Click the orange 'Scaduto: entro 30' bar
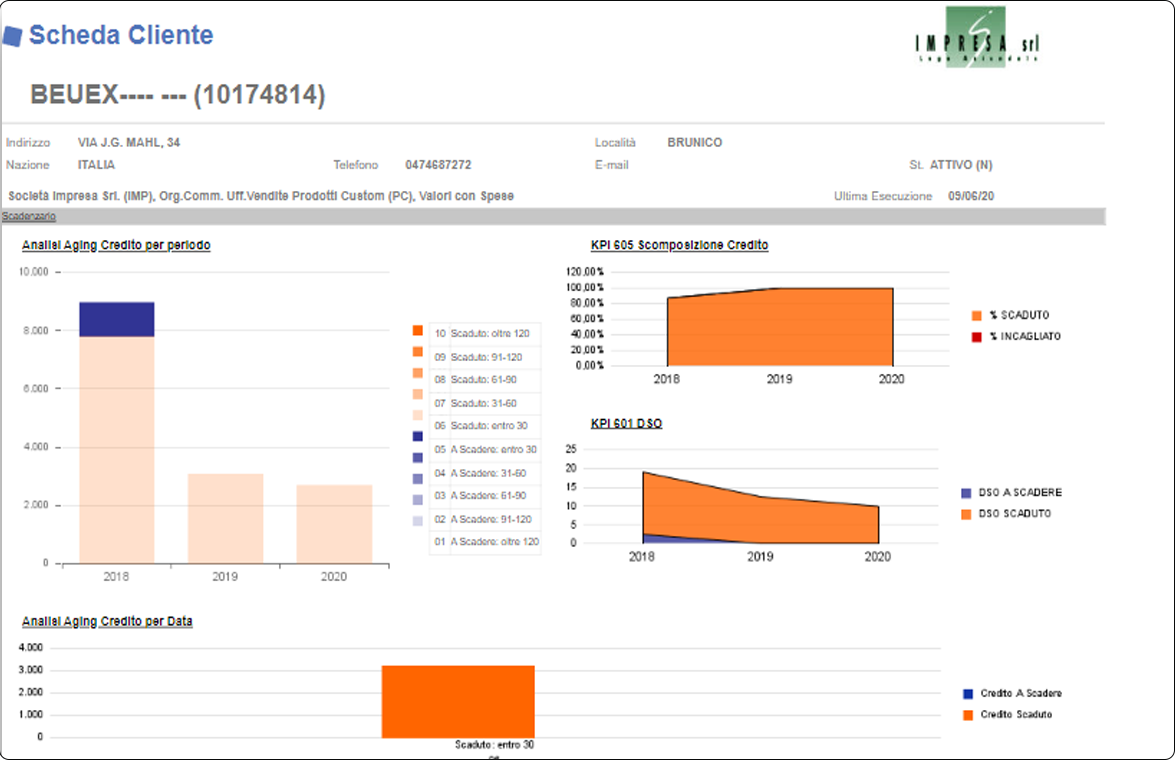Viewport: 1175px width, 760px height. (458, 702)
